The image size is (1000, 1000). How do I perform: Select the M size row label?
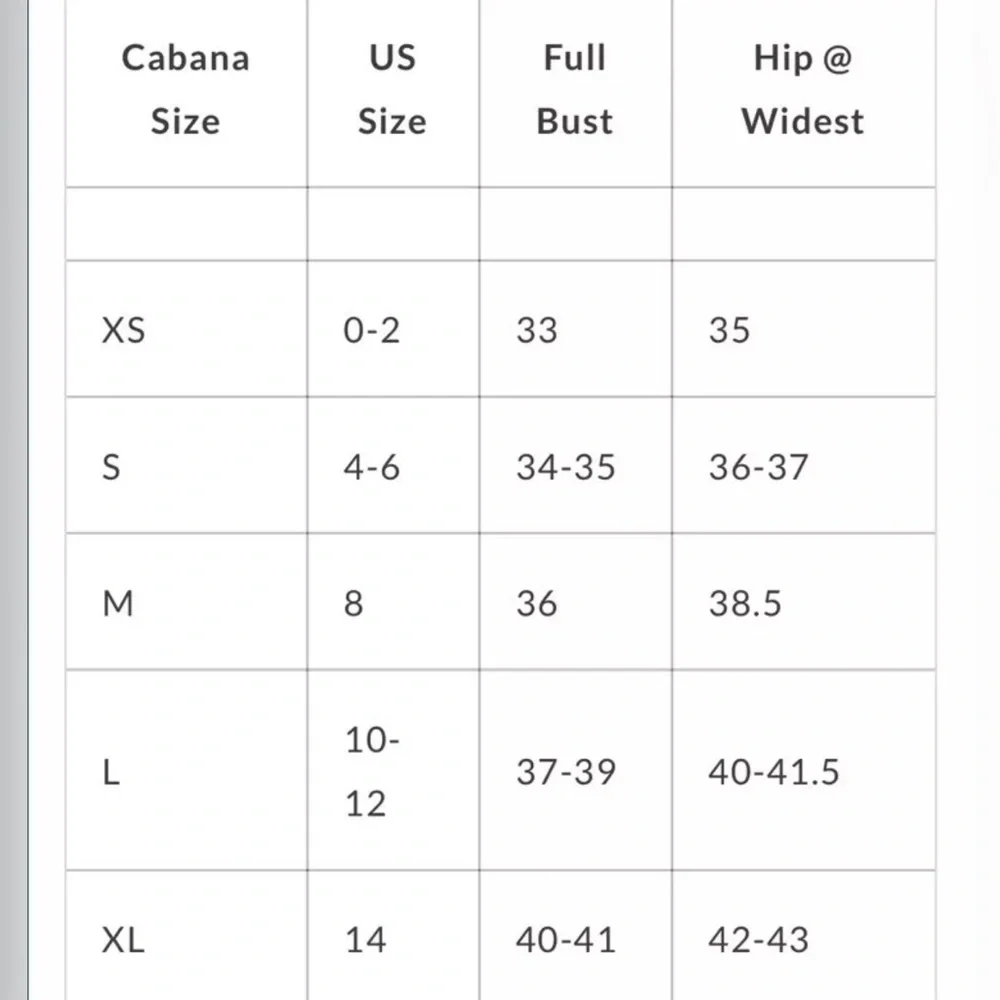click(118, 604)
